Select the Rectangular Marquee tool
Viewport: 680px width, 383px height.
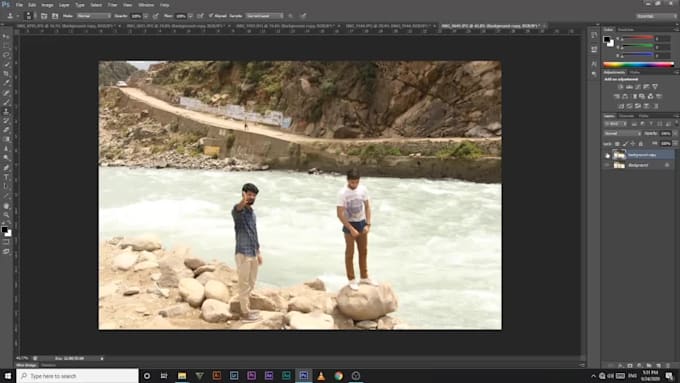click(6, 46)
